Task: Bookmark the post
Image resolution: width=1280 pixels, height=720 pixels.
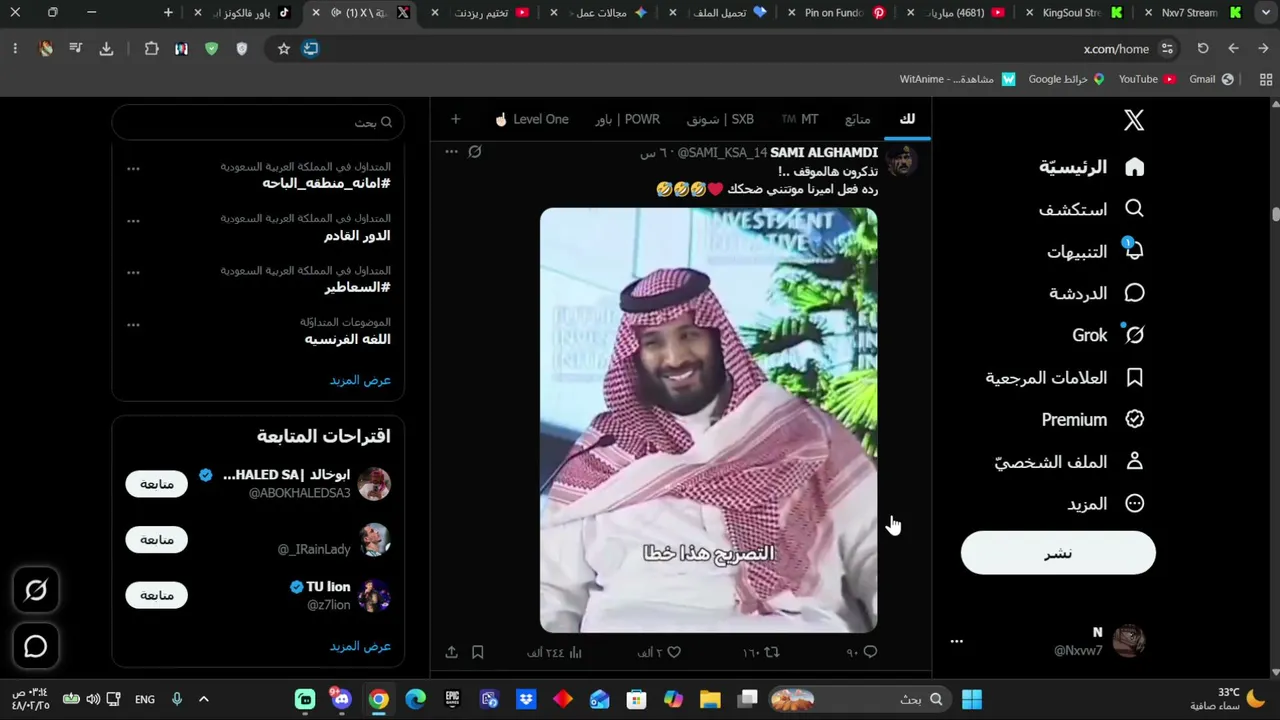Action: 477,652
